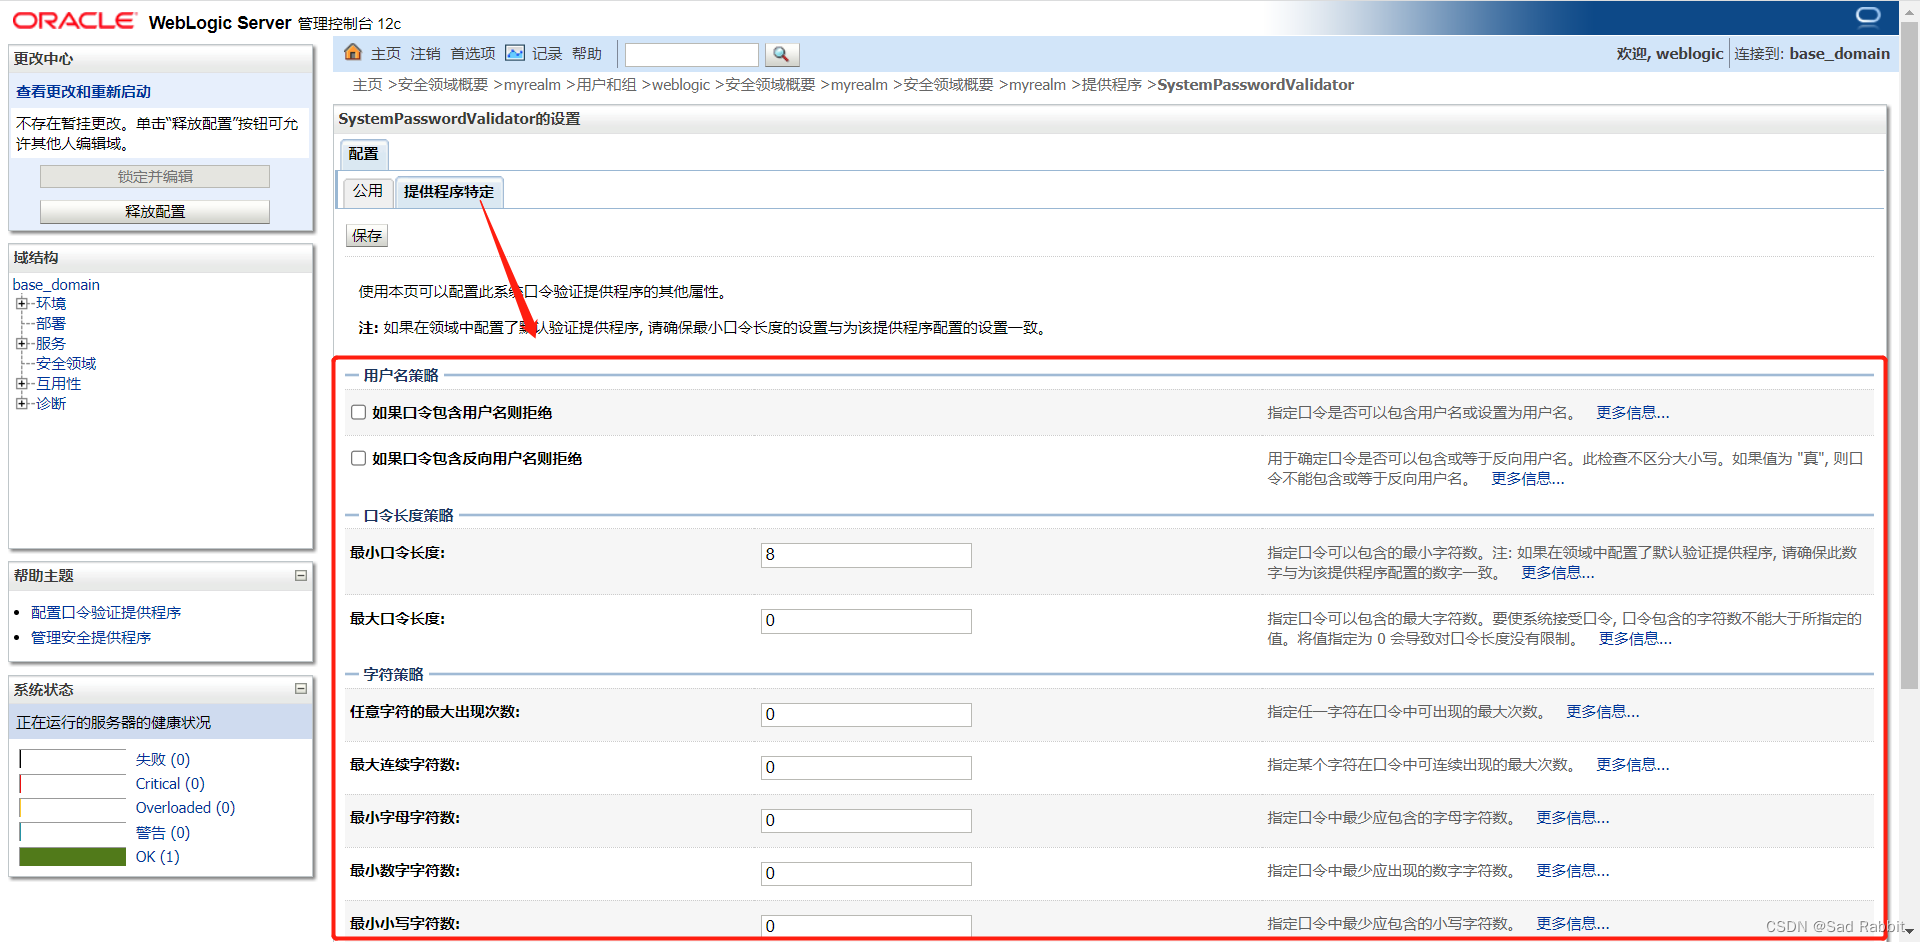Switch to the 公用 tab

coord(367,191)
